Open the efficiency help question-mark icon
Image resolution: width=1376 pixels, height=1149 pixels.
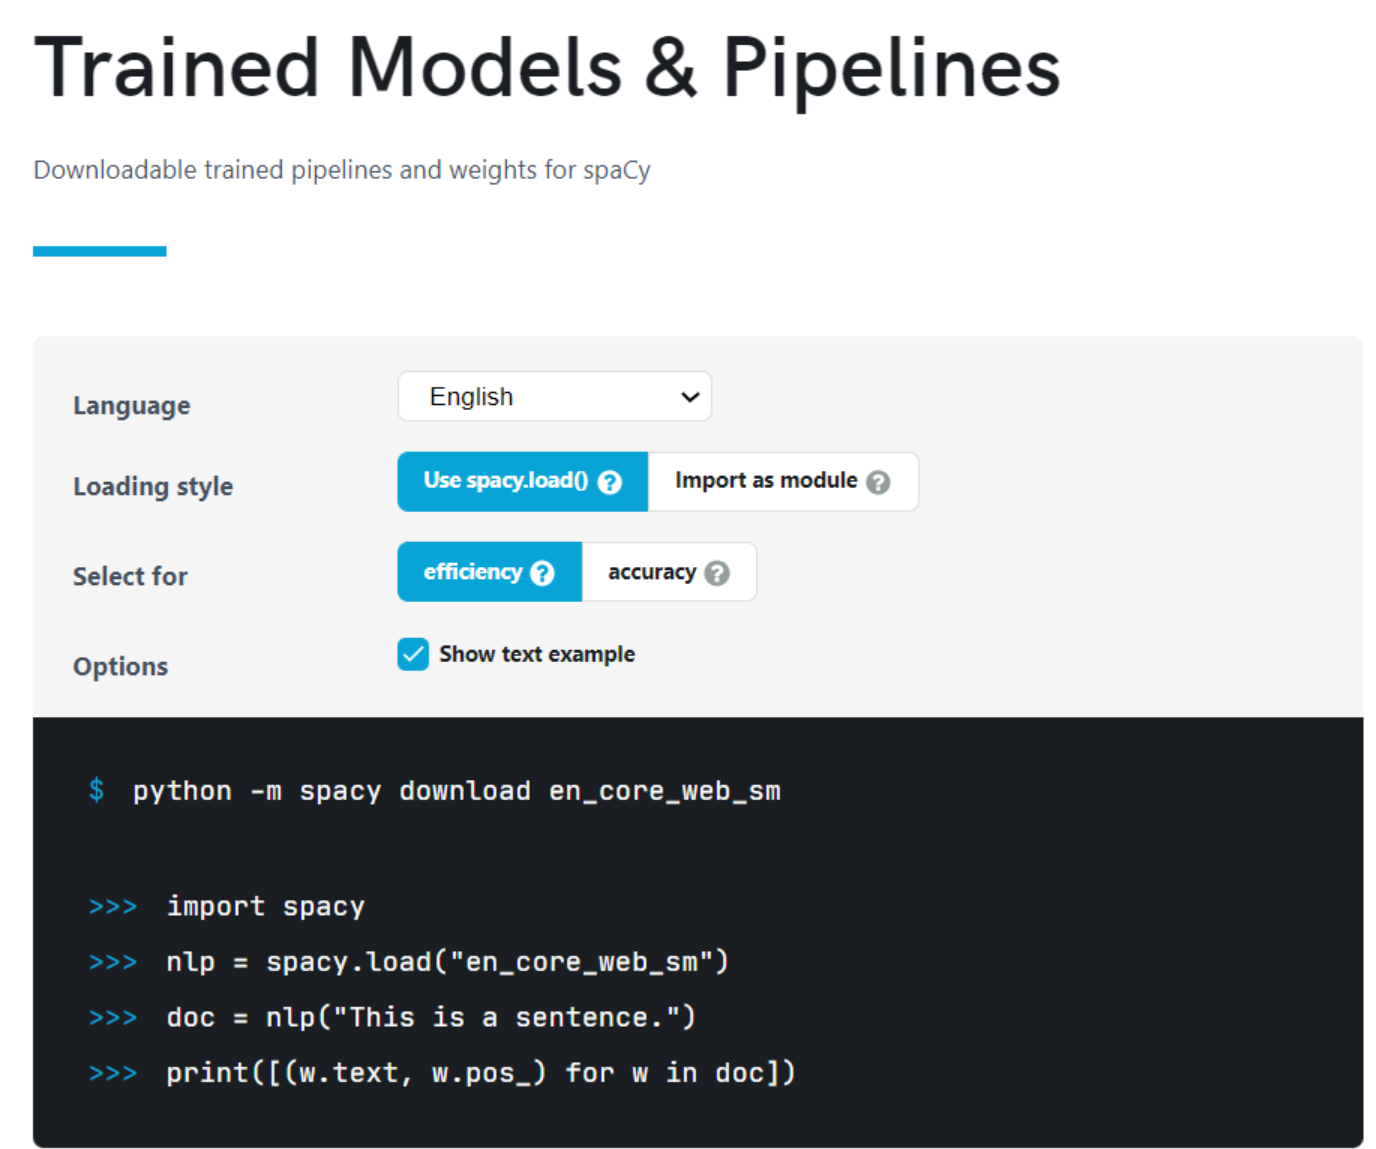[542, 573]
